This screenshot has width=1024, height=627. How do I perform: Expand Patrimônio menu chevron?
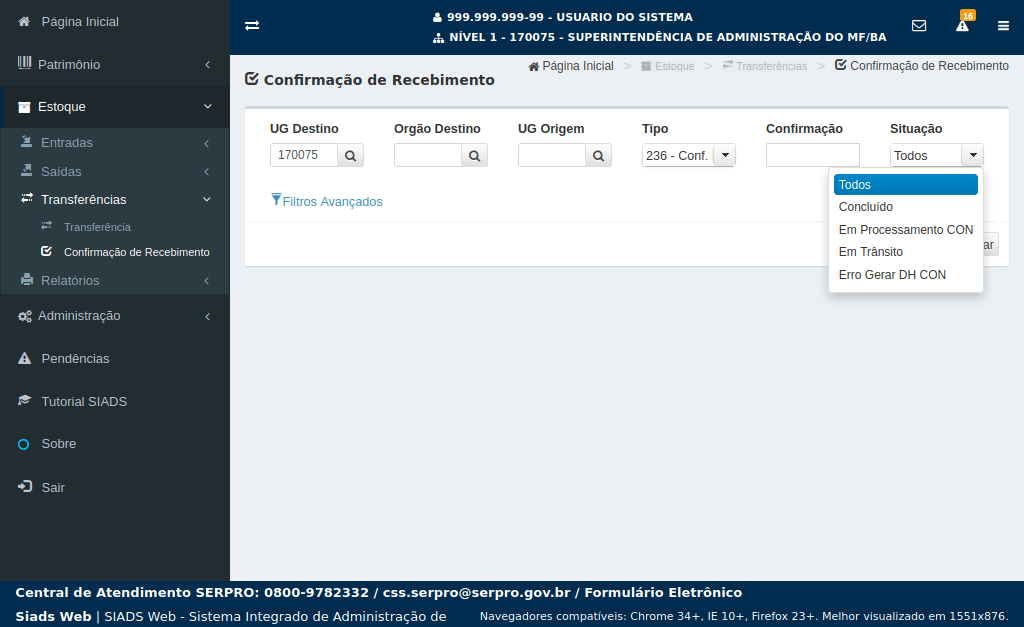point(208,64)
